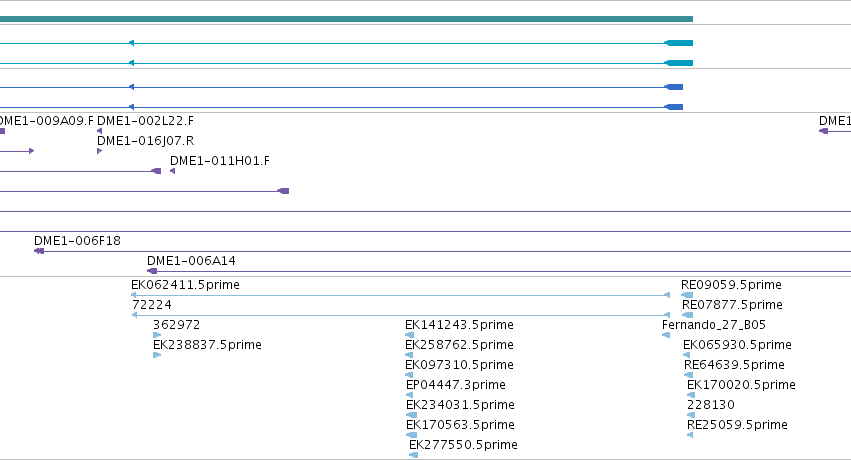Click the 72224 feature label

coord(152,305)
